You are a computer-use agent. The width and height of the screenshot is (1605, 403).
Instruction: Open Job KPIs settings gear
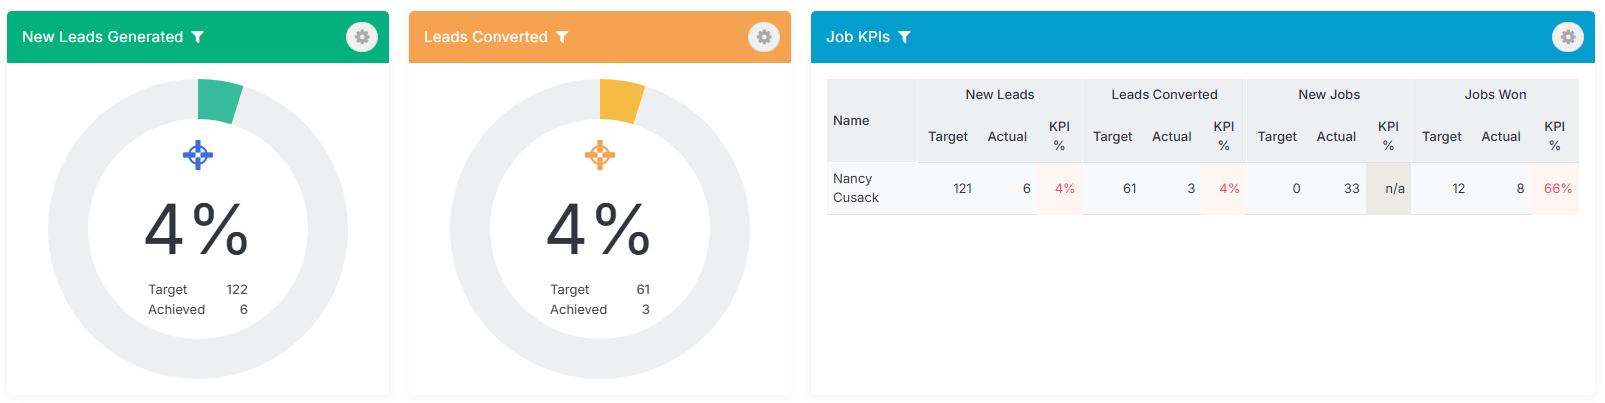[1568, 37]
